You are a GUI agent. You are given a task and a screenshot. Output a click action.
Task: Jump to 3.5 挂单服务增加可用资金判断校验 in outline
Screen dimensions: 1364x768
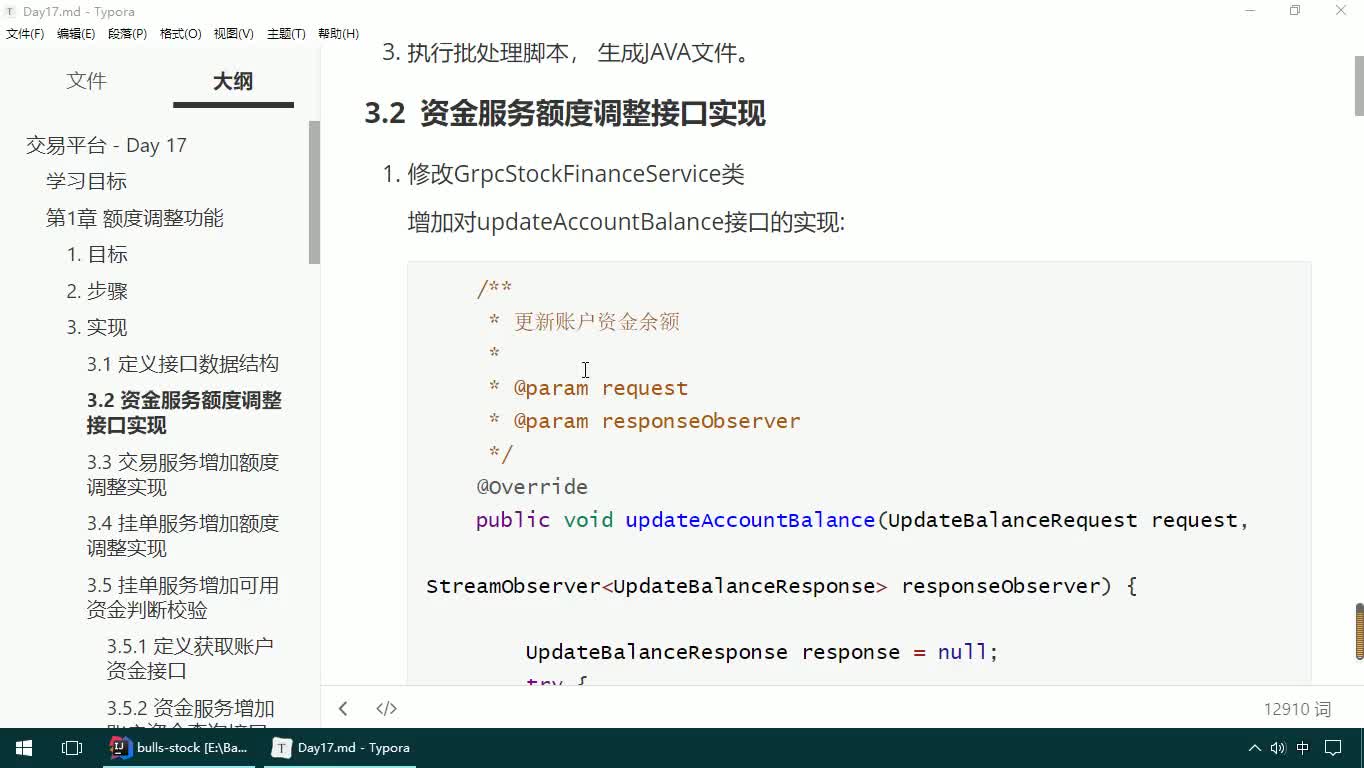pyautogui.click(x=183, y=597)
